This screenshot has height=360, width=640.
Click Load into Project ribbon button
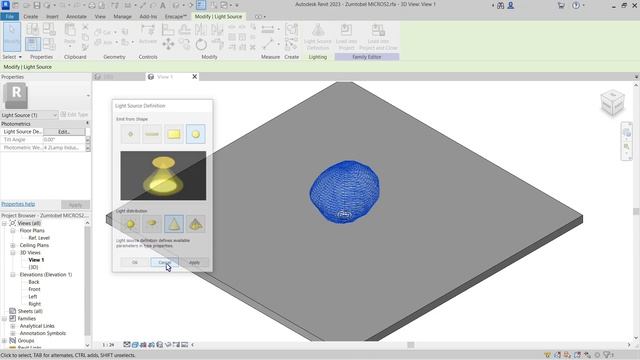pos(346,37)
